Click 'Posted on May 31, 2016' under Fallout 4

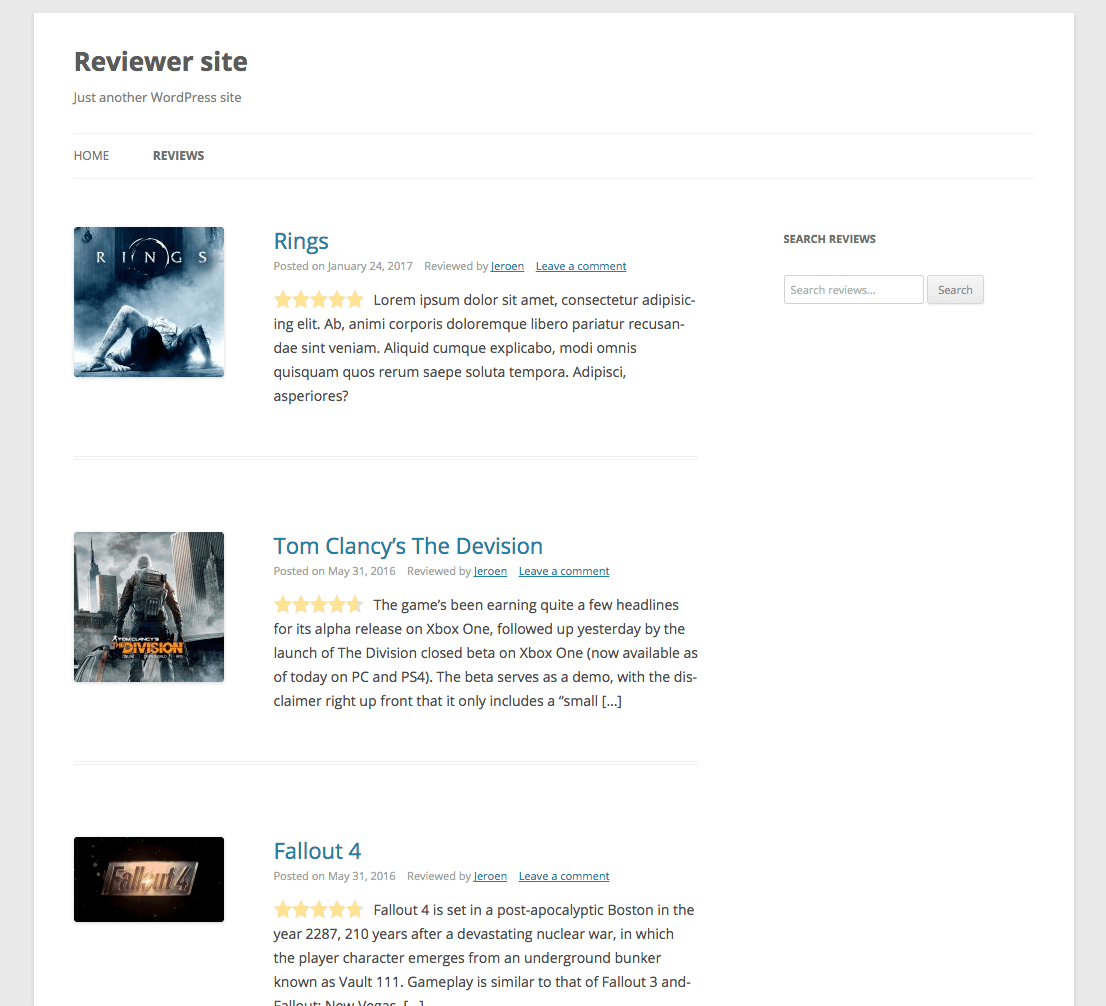[x=334, y=876]
